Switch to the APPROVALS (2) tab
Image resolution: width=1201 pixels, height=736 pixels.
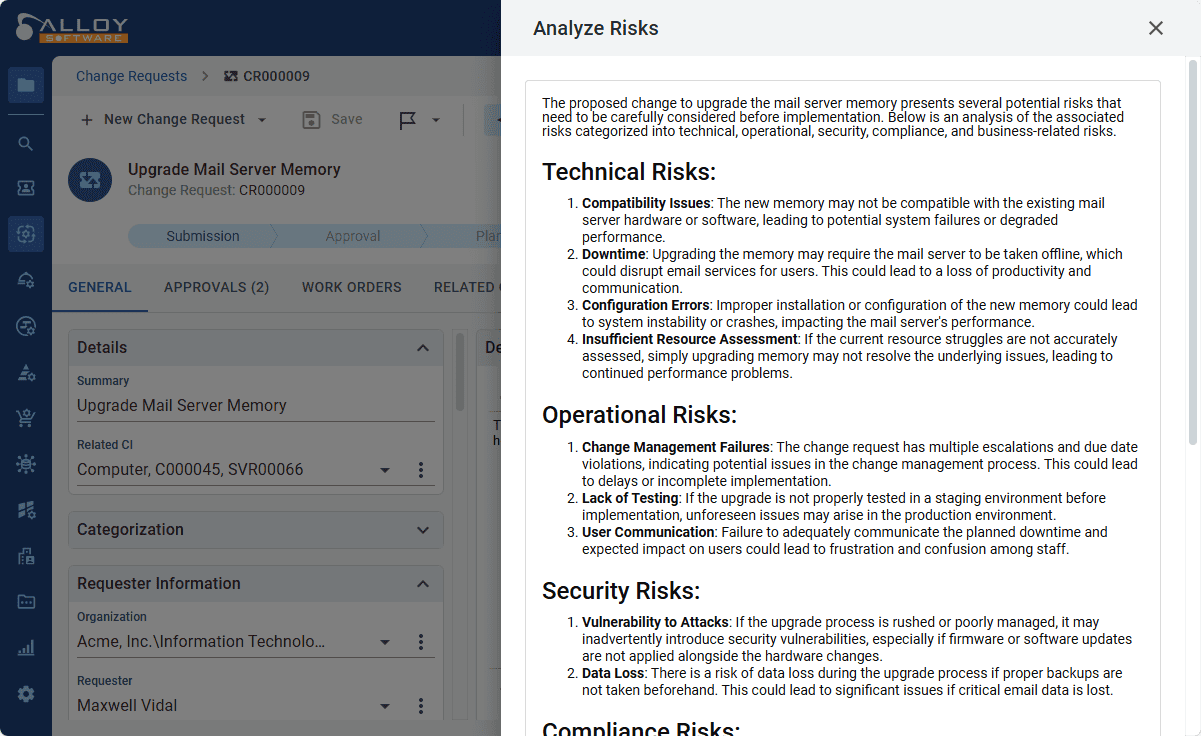click(x=217, y=287)
